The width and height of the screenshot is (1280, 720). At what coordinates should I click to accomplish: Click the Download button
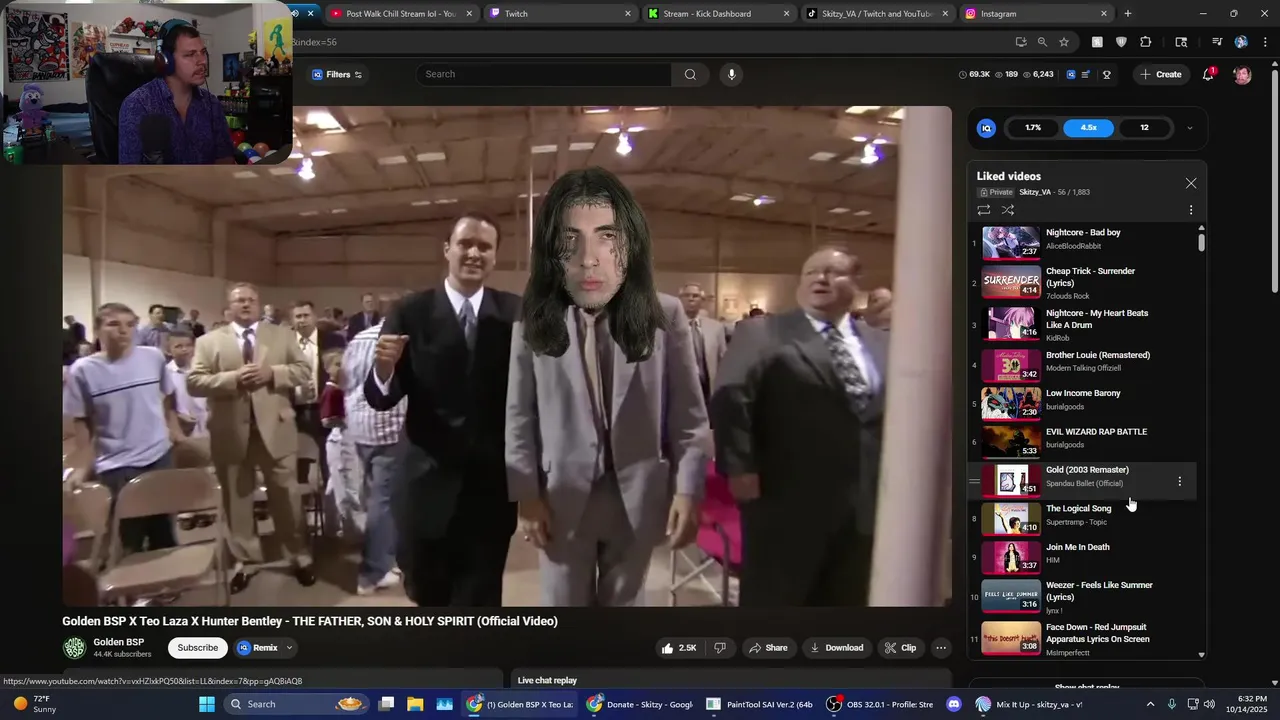tap(836, 648)
